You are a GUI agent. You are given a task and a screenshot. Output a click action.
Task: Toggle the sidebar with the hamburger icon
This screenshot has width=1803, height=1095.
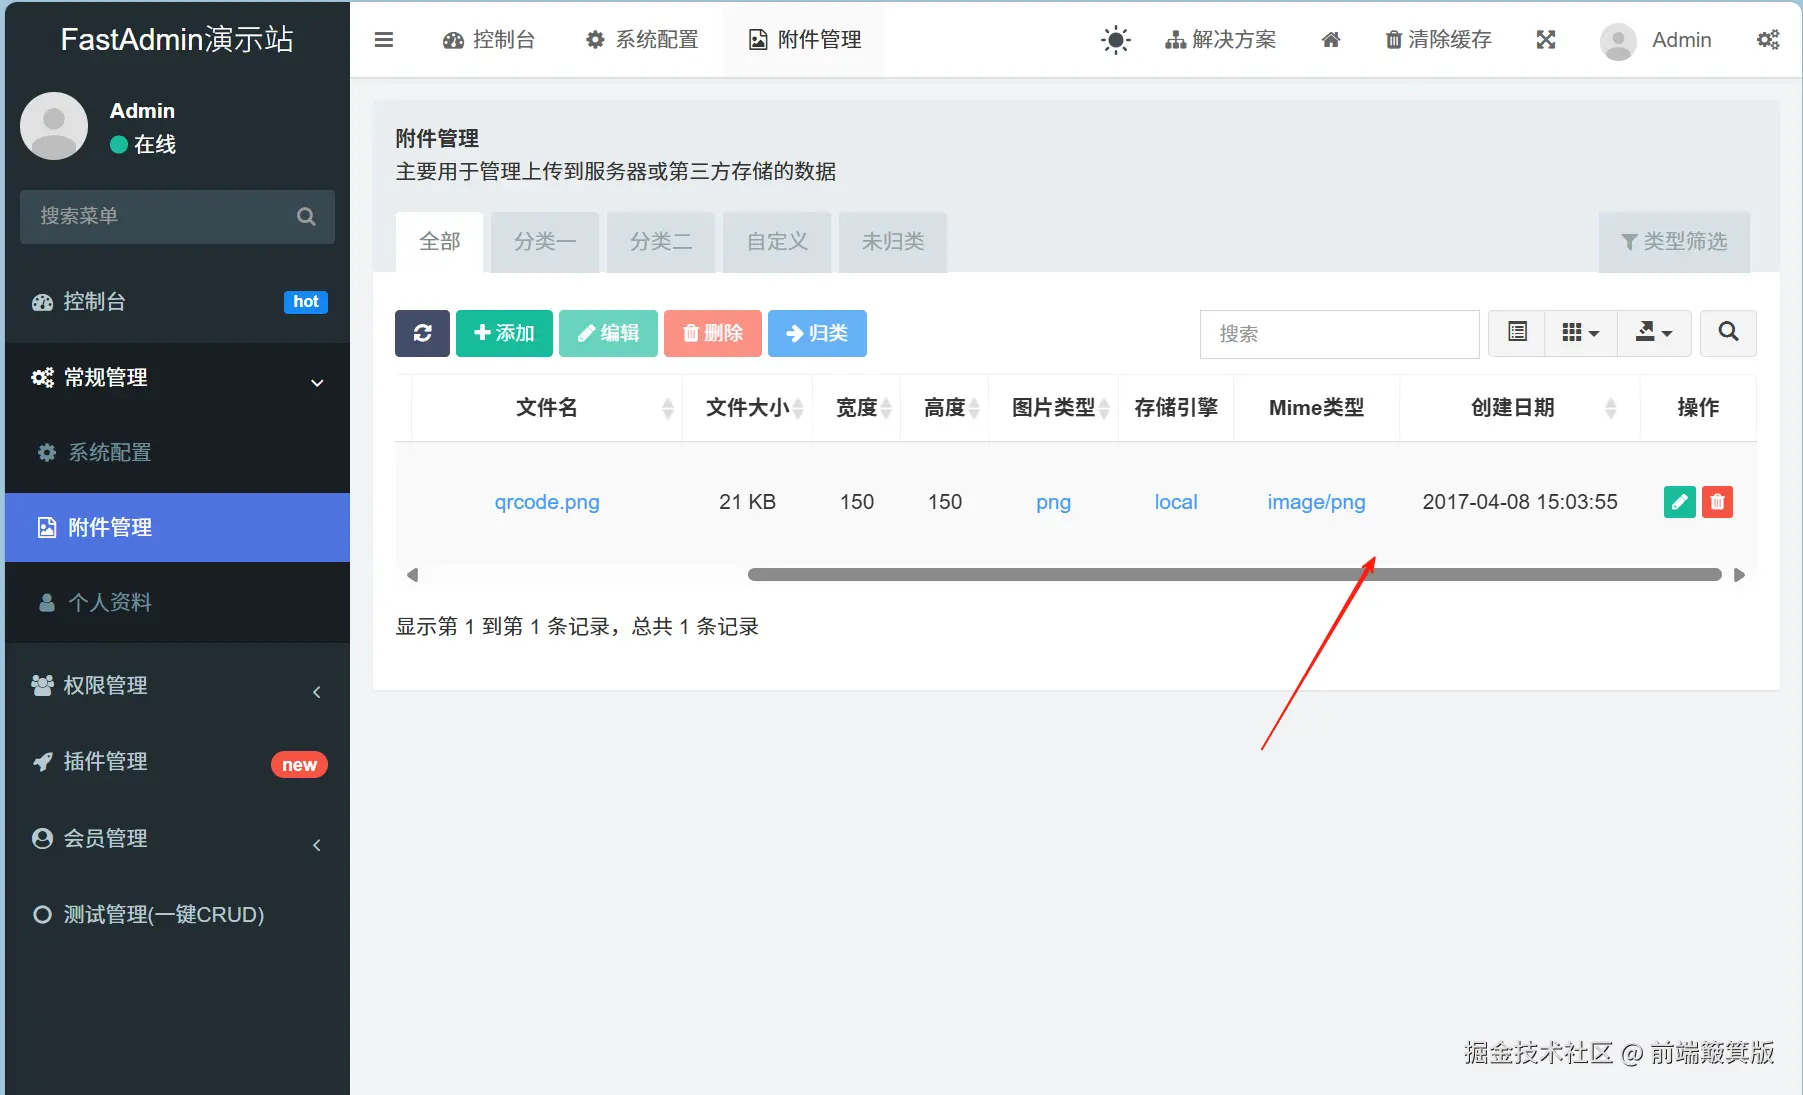click(x=384, y=40)
